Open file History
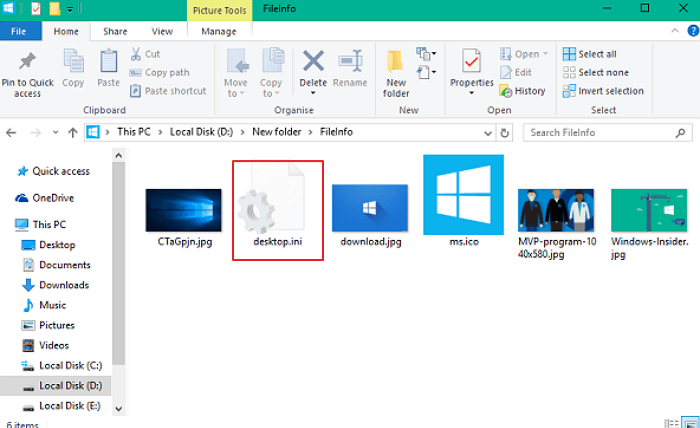This screenshot has width=700, height=428. point(522,91)
